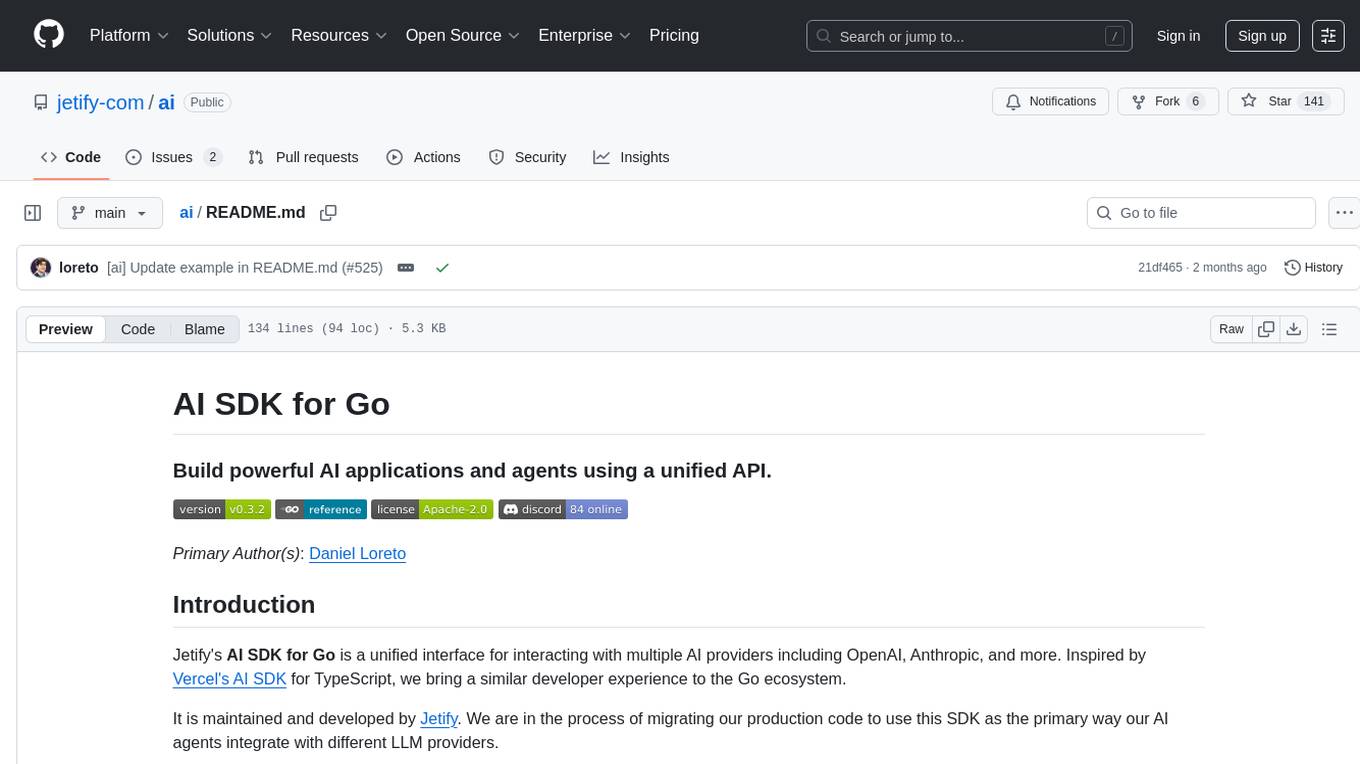The image size is (1360, 764).
Task: Copy the raw file contents
Action: (x=1266, y=329)
